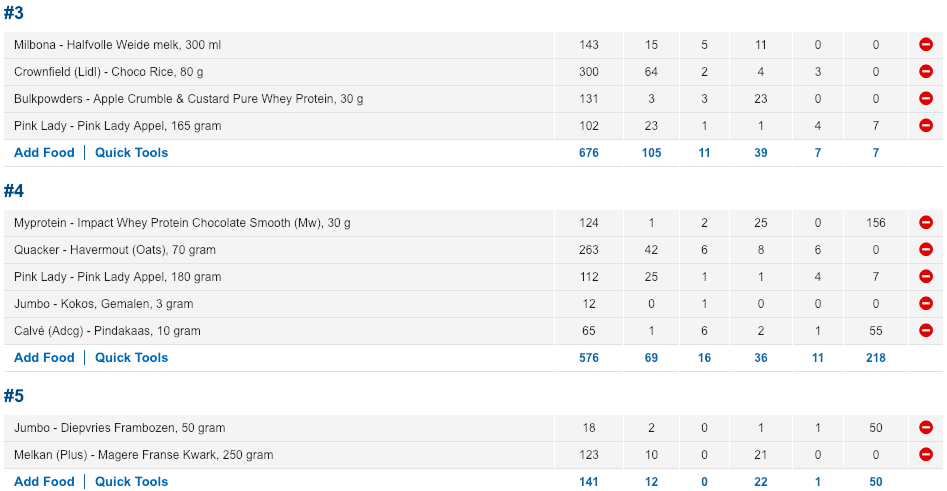Delete the Crownfield Choco Rice row

(926, 72)
